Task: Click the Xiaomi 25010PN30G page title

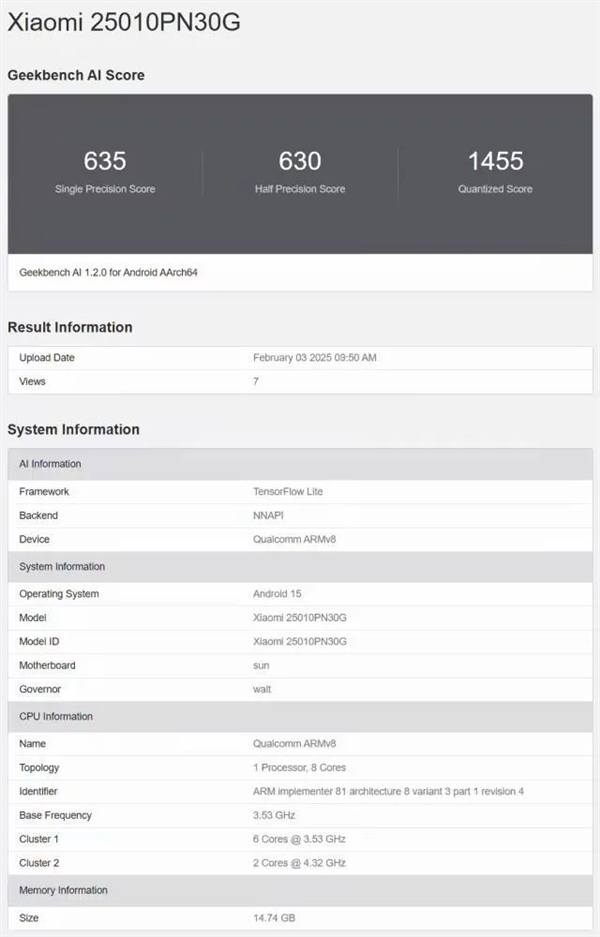Action: [124, 22]
